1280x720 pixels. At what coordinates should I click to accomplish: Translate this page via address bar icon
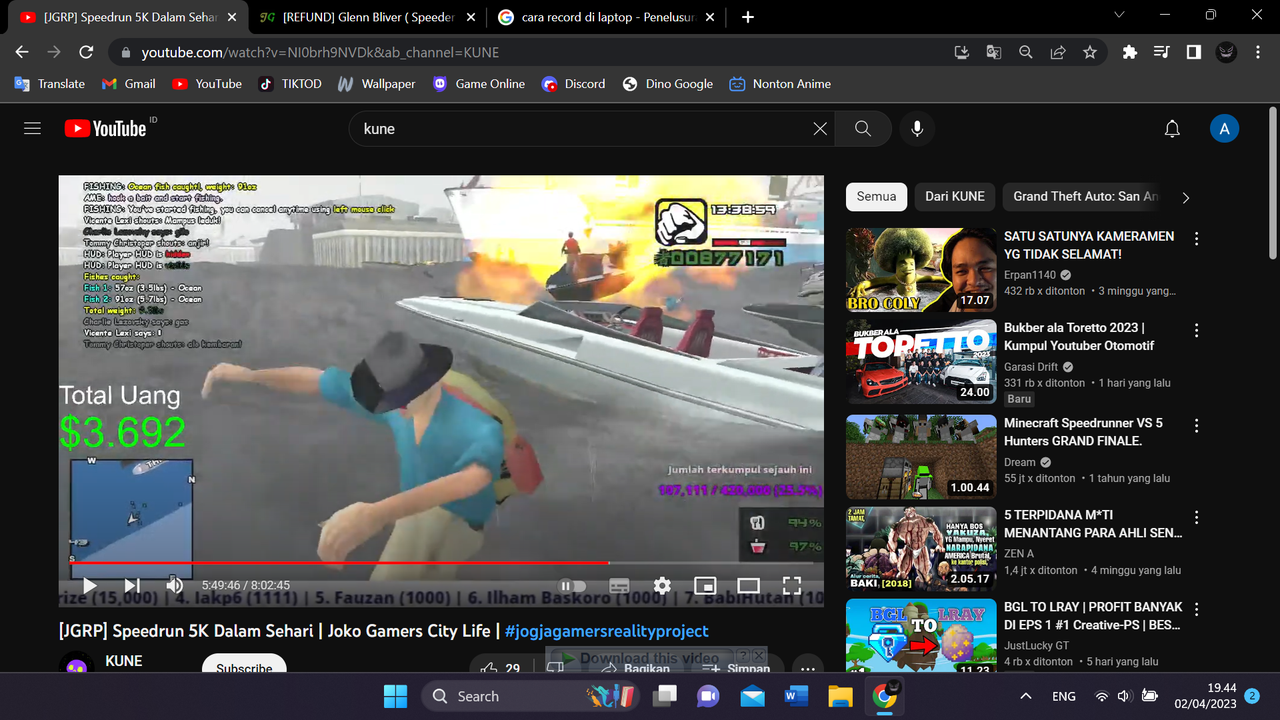pyautogui.click(x=993, y=52)
